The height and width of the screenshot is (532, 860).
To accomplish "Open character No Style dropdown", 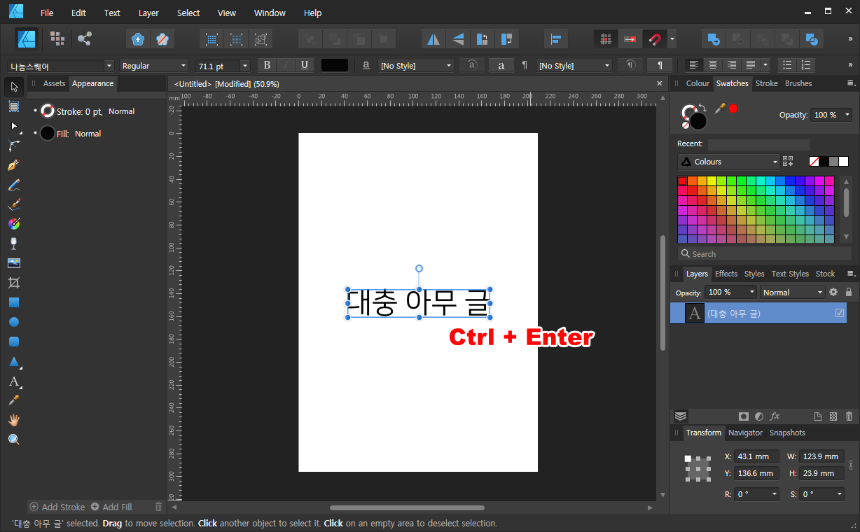I will [x=416, y=66].
